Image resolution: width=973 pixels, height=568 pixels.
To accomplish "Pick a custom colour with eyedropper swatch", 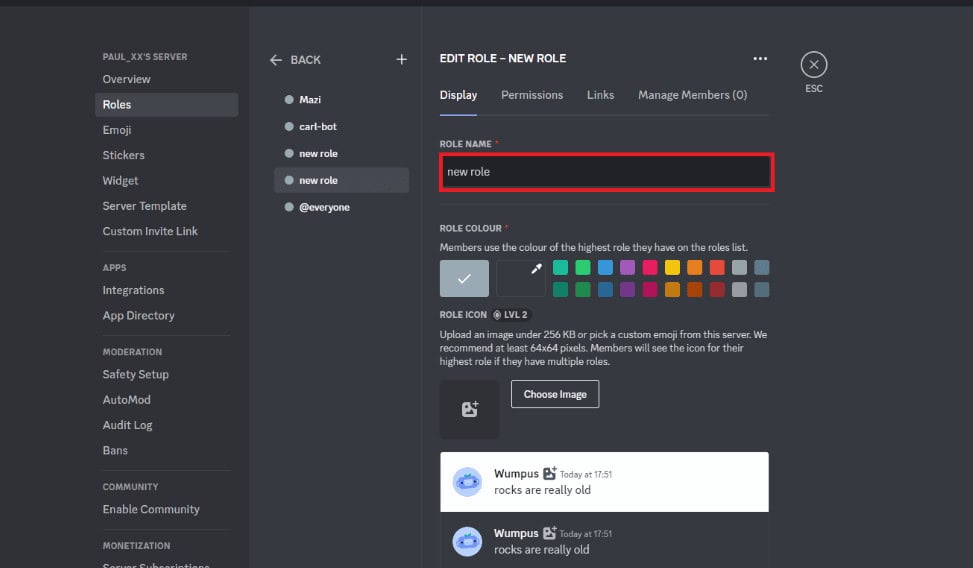I will click(x=521, y=278).
